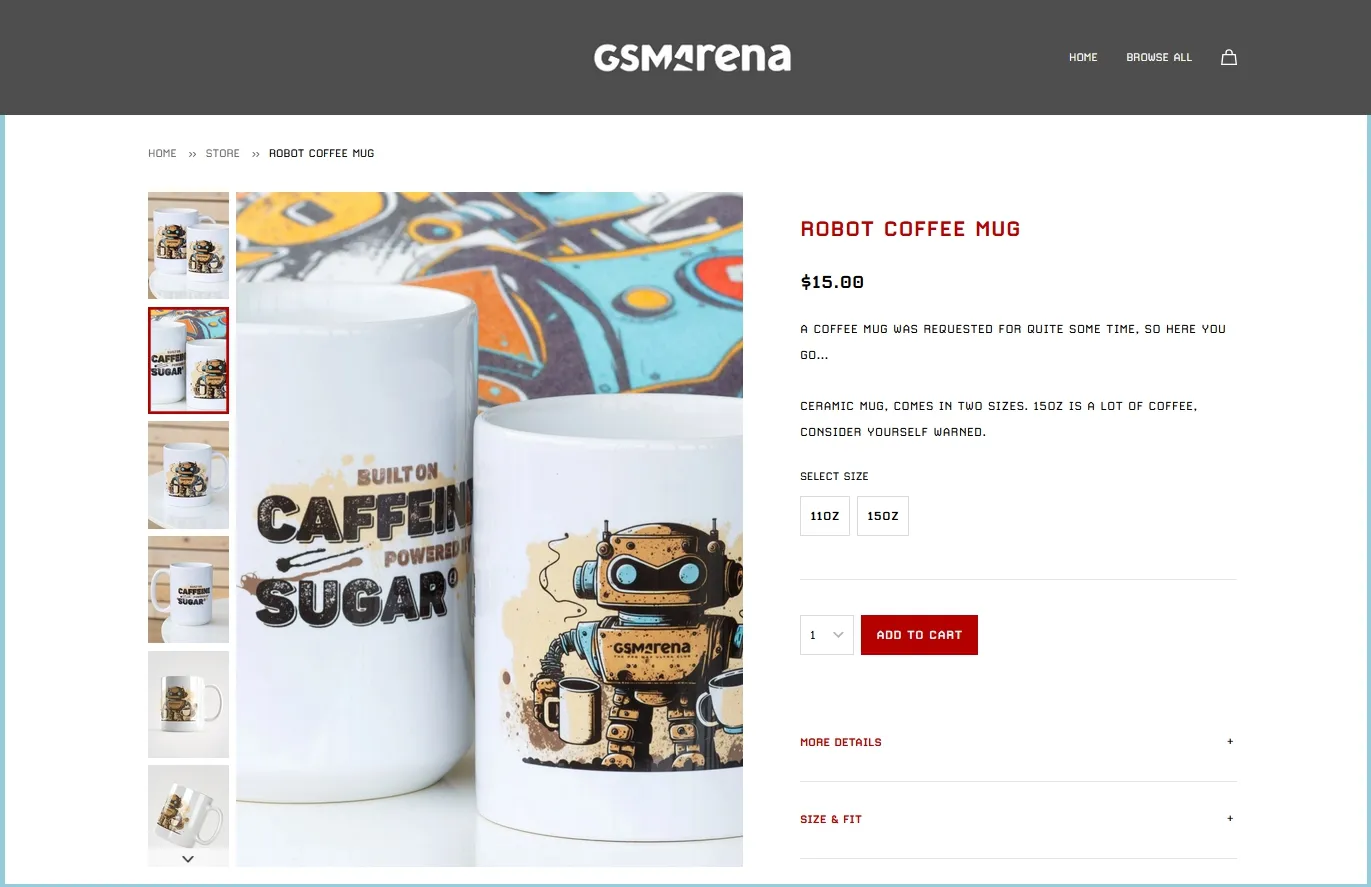View third thumbnail of single robot mug
1371x887 pixels.
[x=188, y=475]
